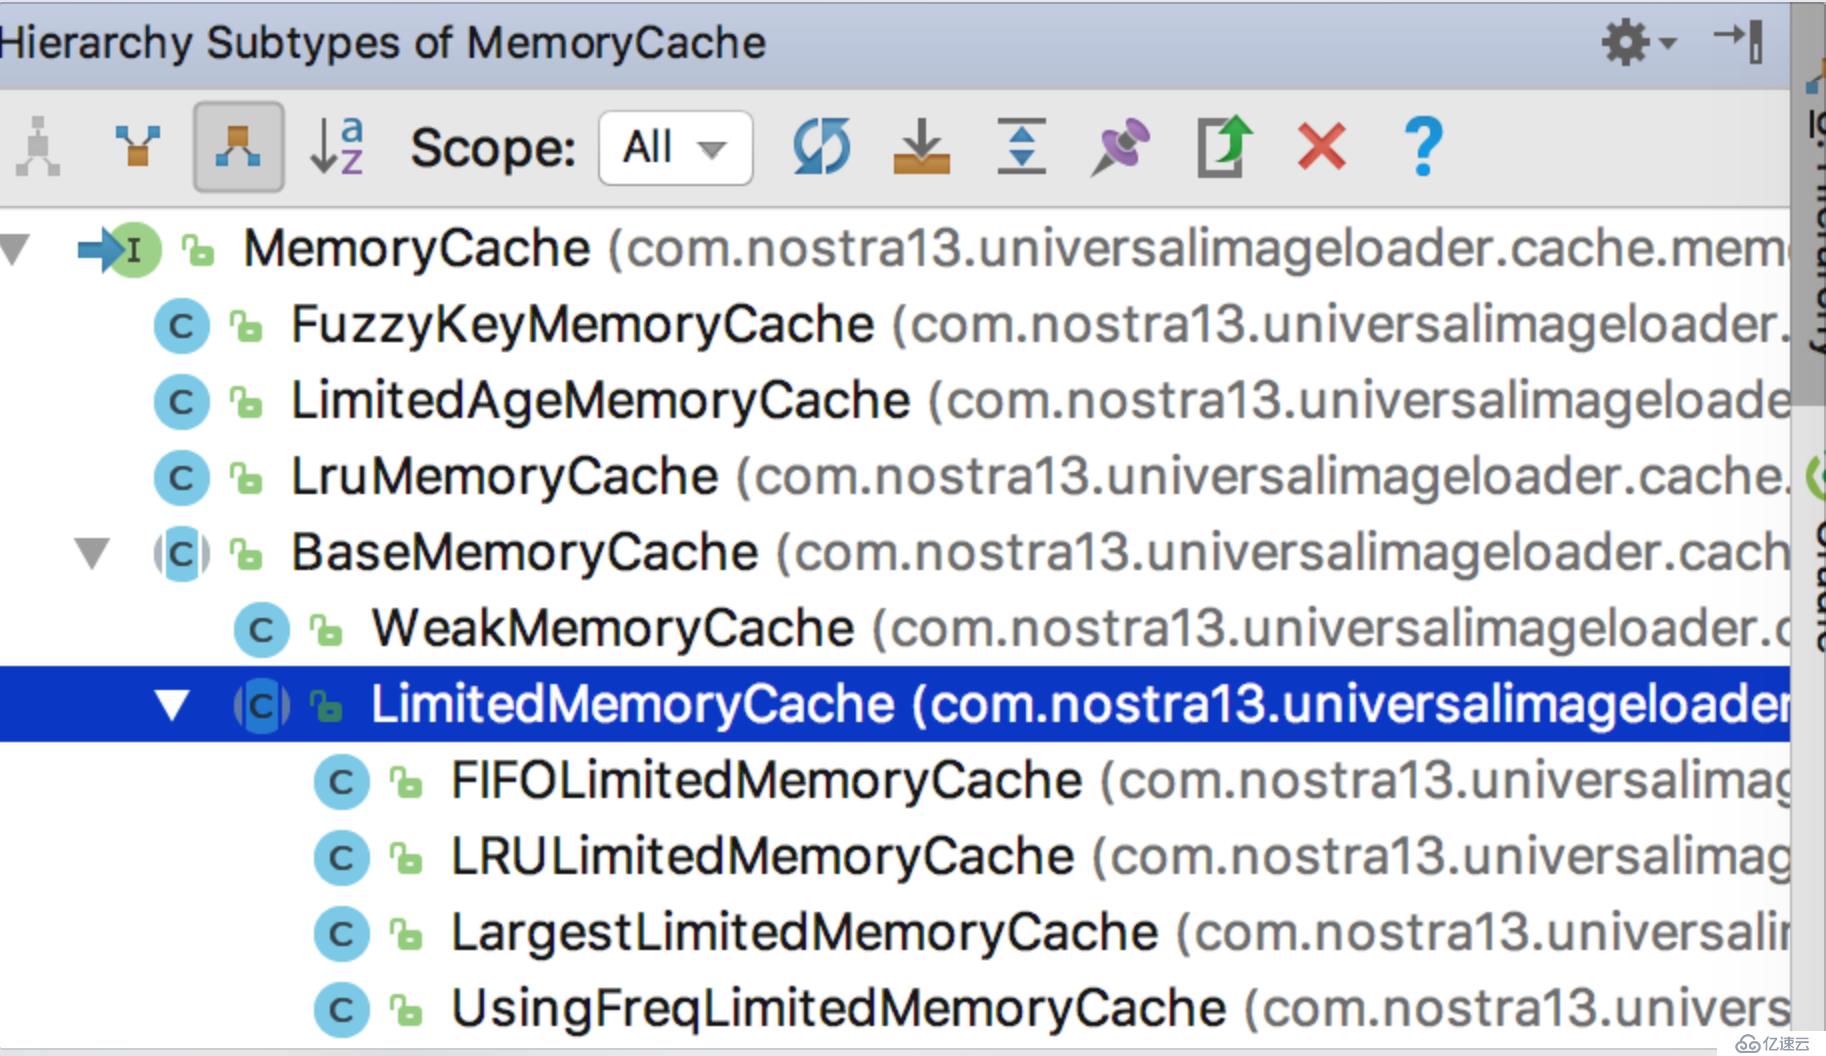Screen dimensions: 1826x1056
Task: Click the class icon of LargestLimitedMemoryCache
Action: click(341, 934)
